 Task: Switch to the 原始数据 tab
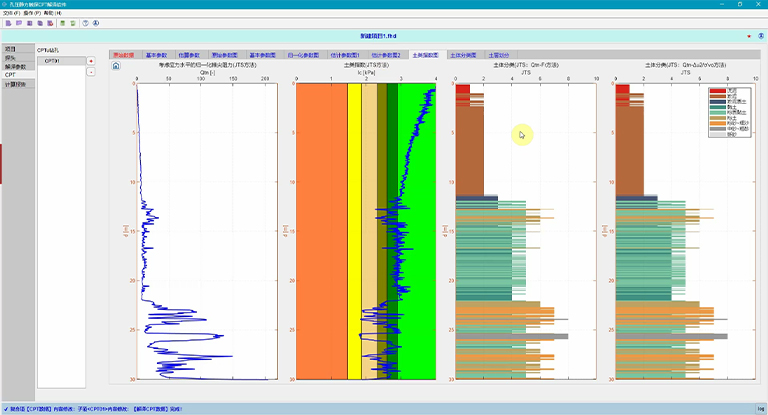click(x=124, y=55)
